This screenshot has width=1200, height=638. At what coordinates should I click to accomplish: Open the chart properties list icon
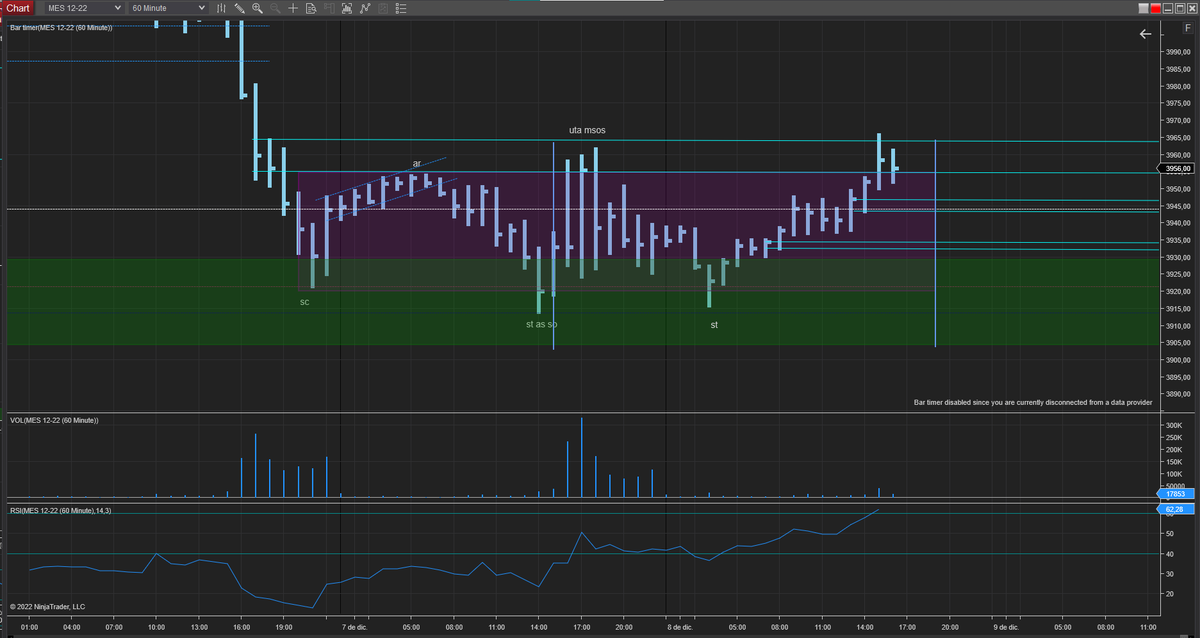pos(401,7)
